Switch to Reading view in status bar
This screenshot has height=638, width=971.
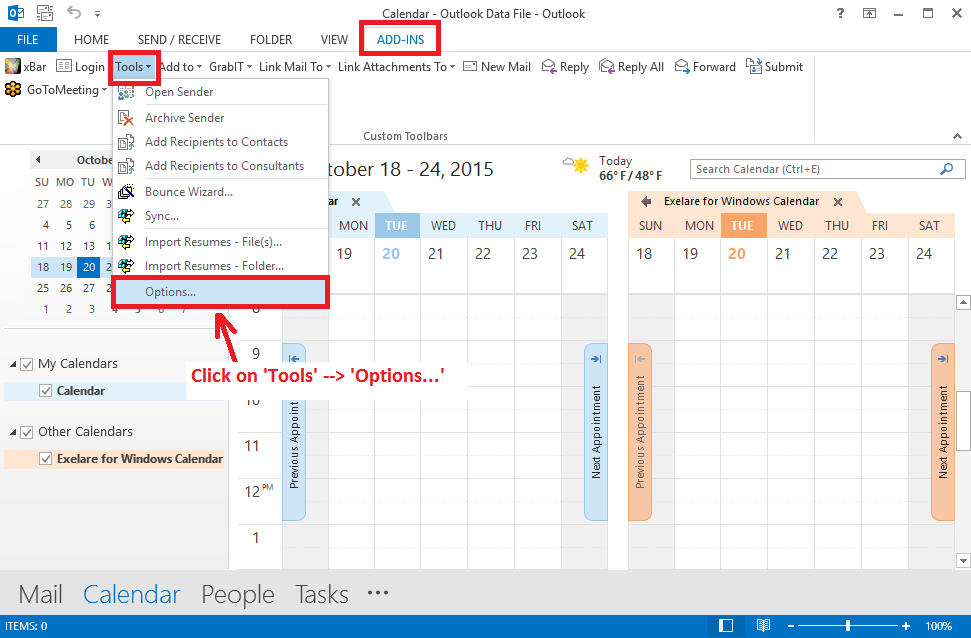[763, 626]
